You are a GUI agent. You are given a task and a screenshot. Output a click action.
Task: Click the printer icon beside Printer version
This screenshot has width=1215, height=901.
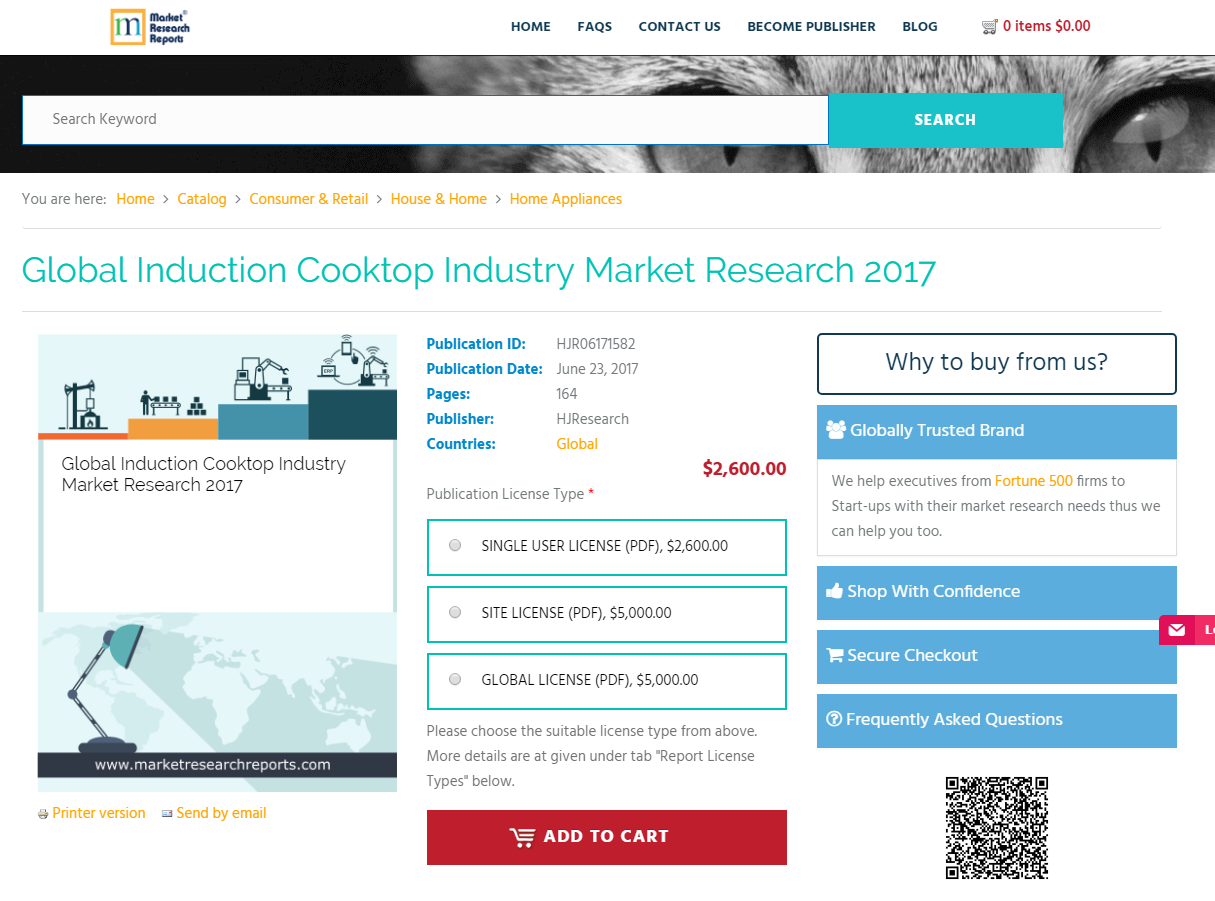(x=43, y=814)
